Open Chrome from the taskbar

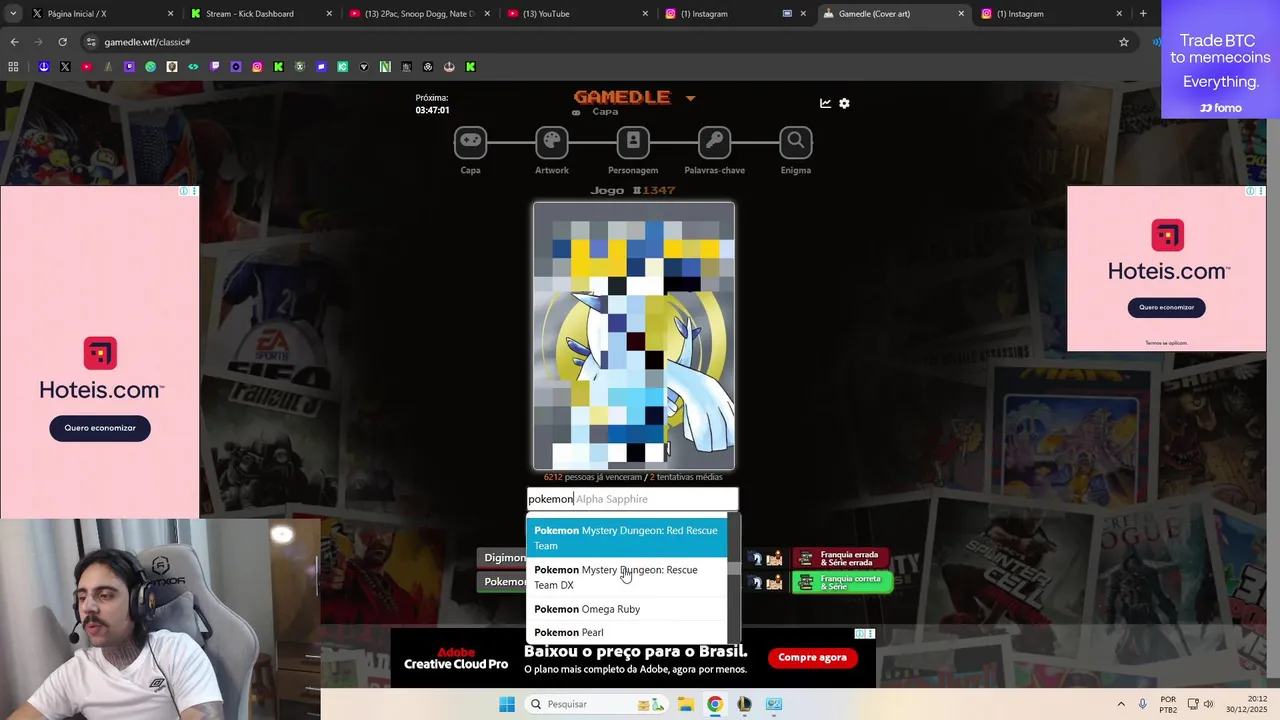point(715,704)
